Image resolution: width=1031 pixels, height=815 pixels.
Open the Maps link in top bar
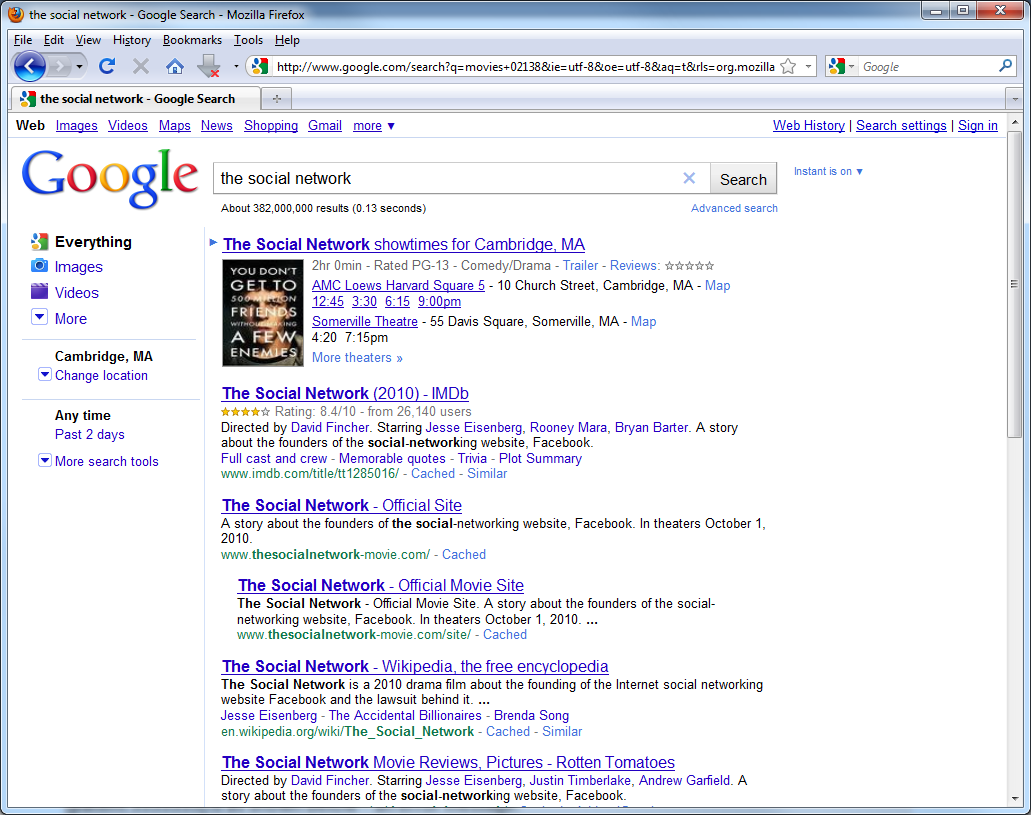point(174,126)
